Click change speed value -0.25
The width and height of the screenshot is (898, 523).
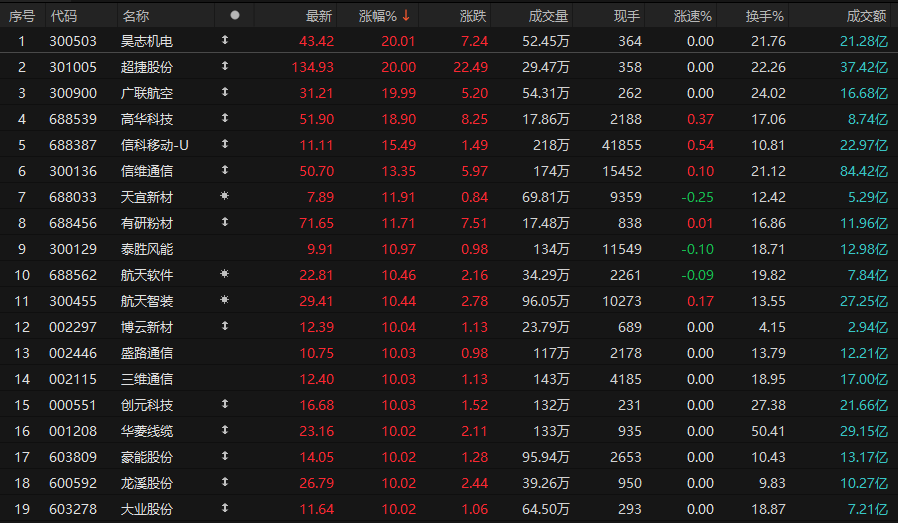pyautogui.click(x=697, y=197)
